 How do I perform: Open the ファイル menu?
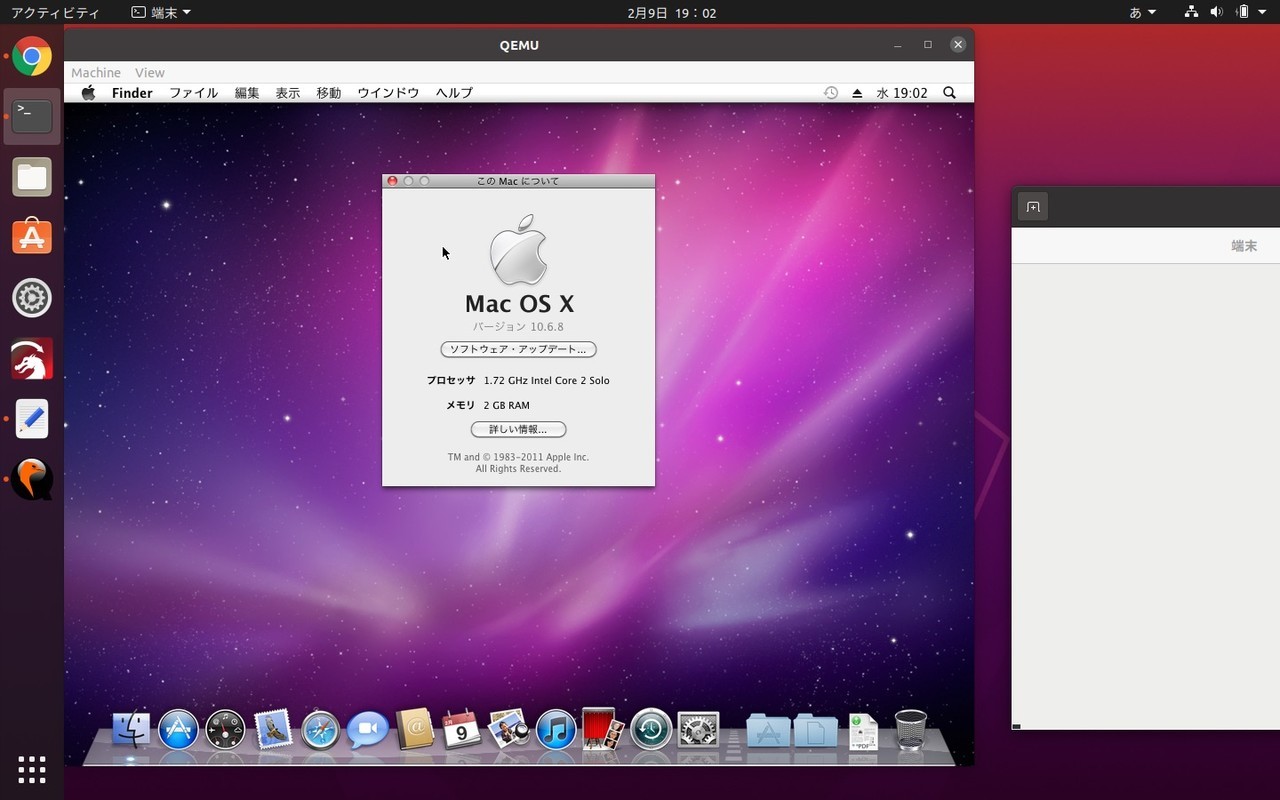(x=193, y=93)
